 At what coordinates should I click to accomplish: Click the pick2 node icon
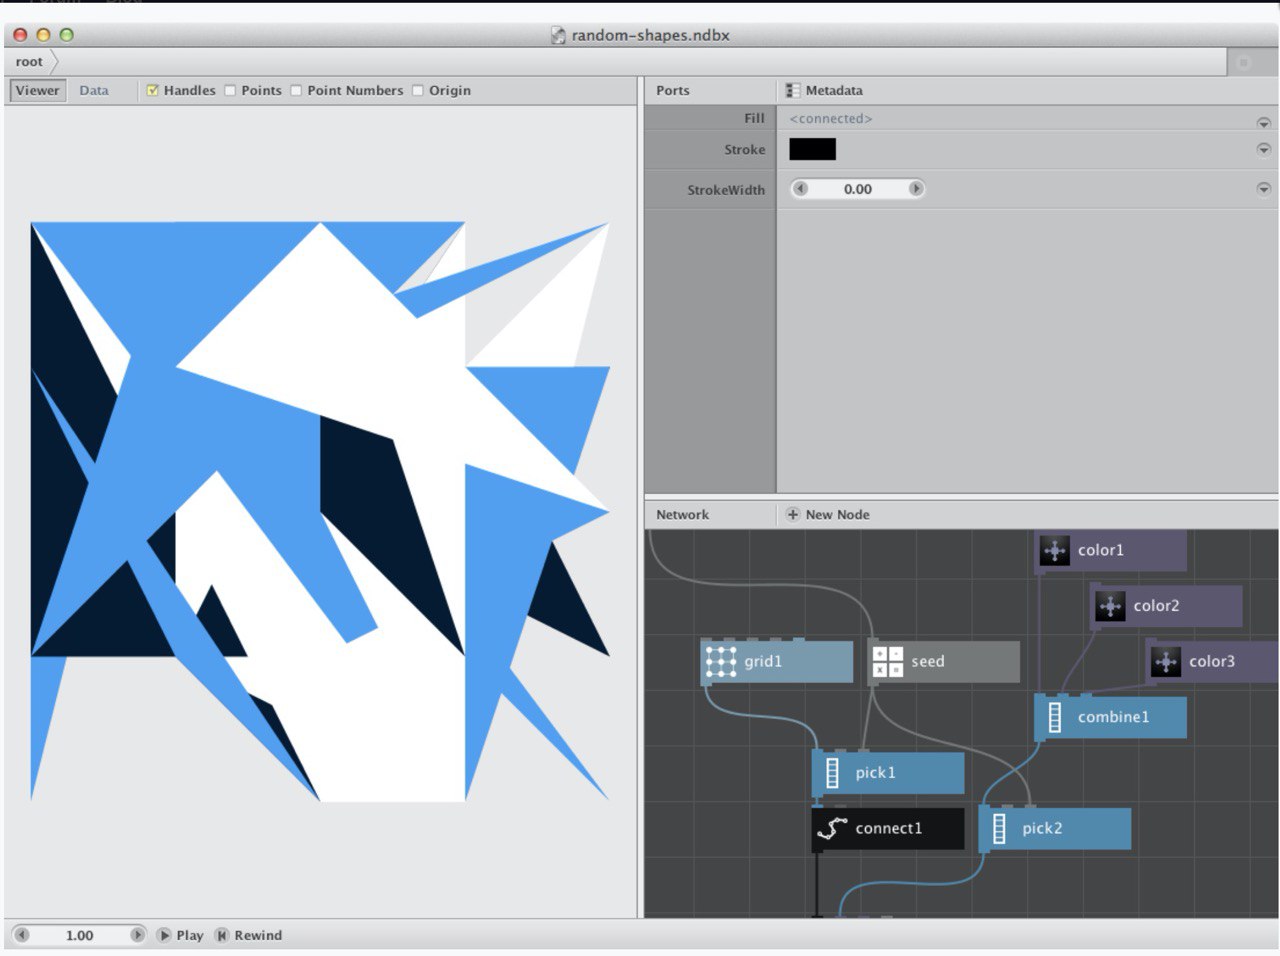click(999, 828)
